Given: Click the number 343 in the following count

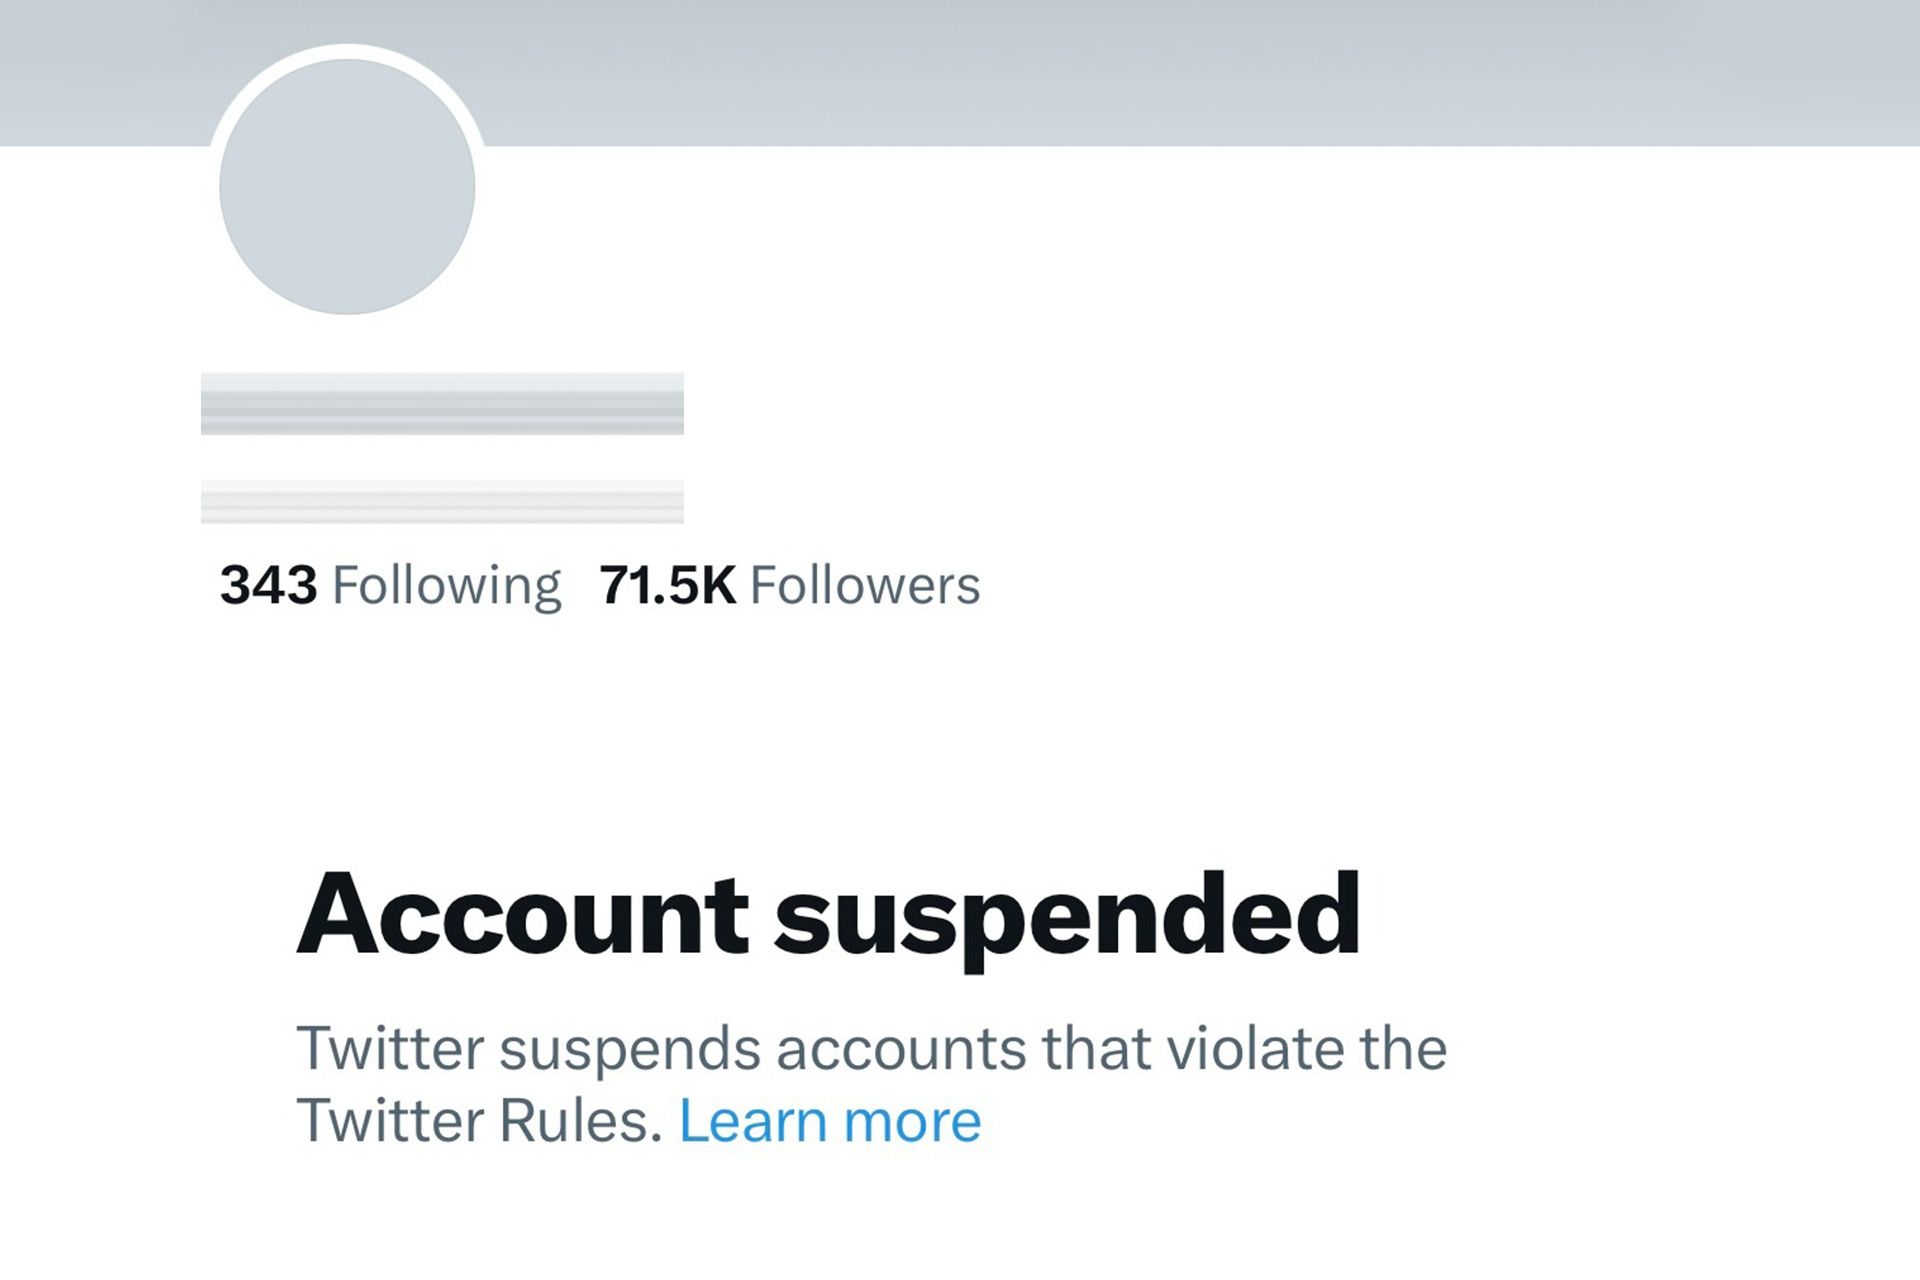Looking at the screenshot, I should pos(268,586).
